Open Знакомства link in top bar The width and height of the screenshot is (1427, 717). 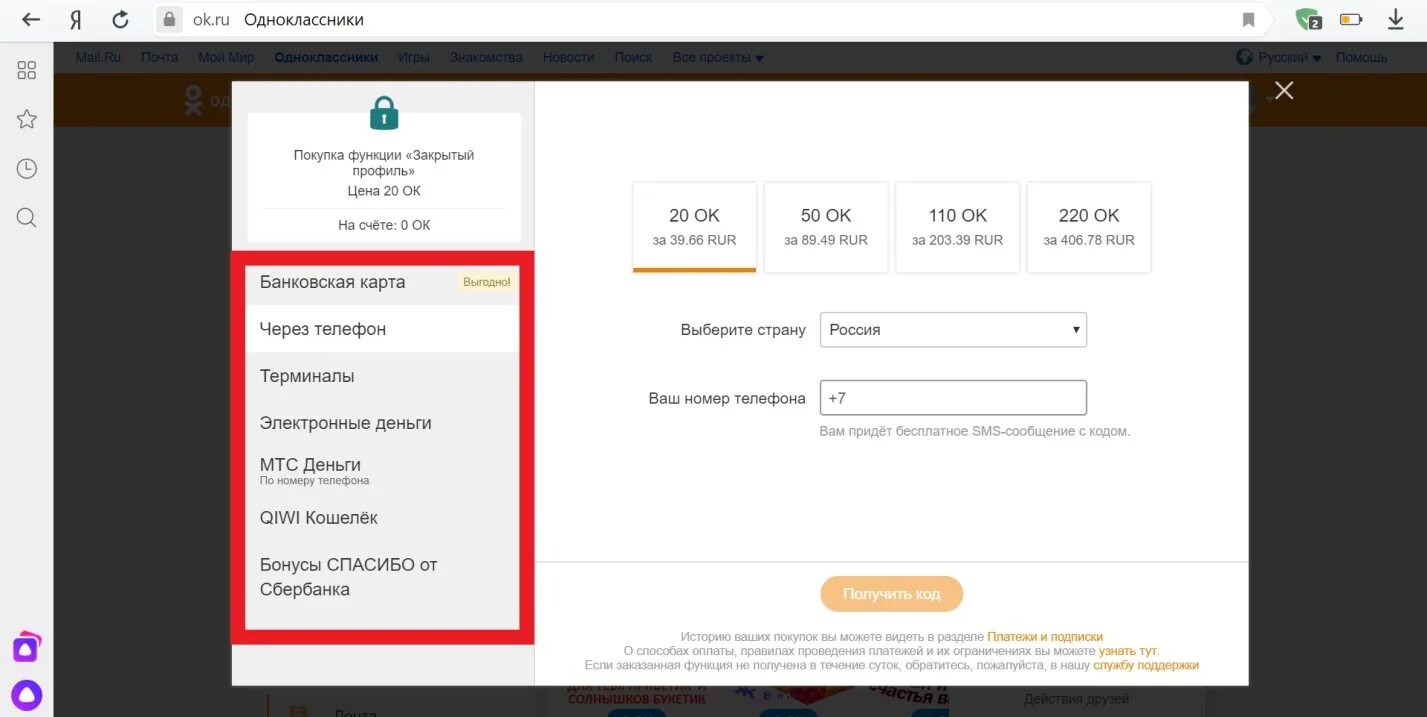click(486, 58)
